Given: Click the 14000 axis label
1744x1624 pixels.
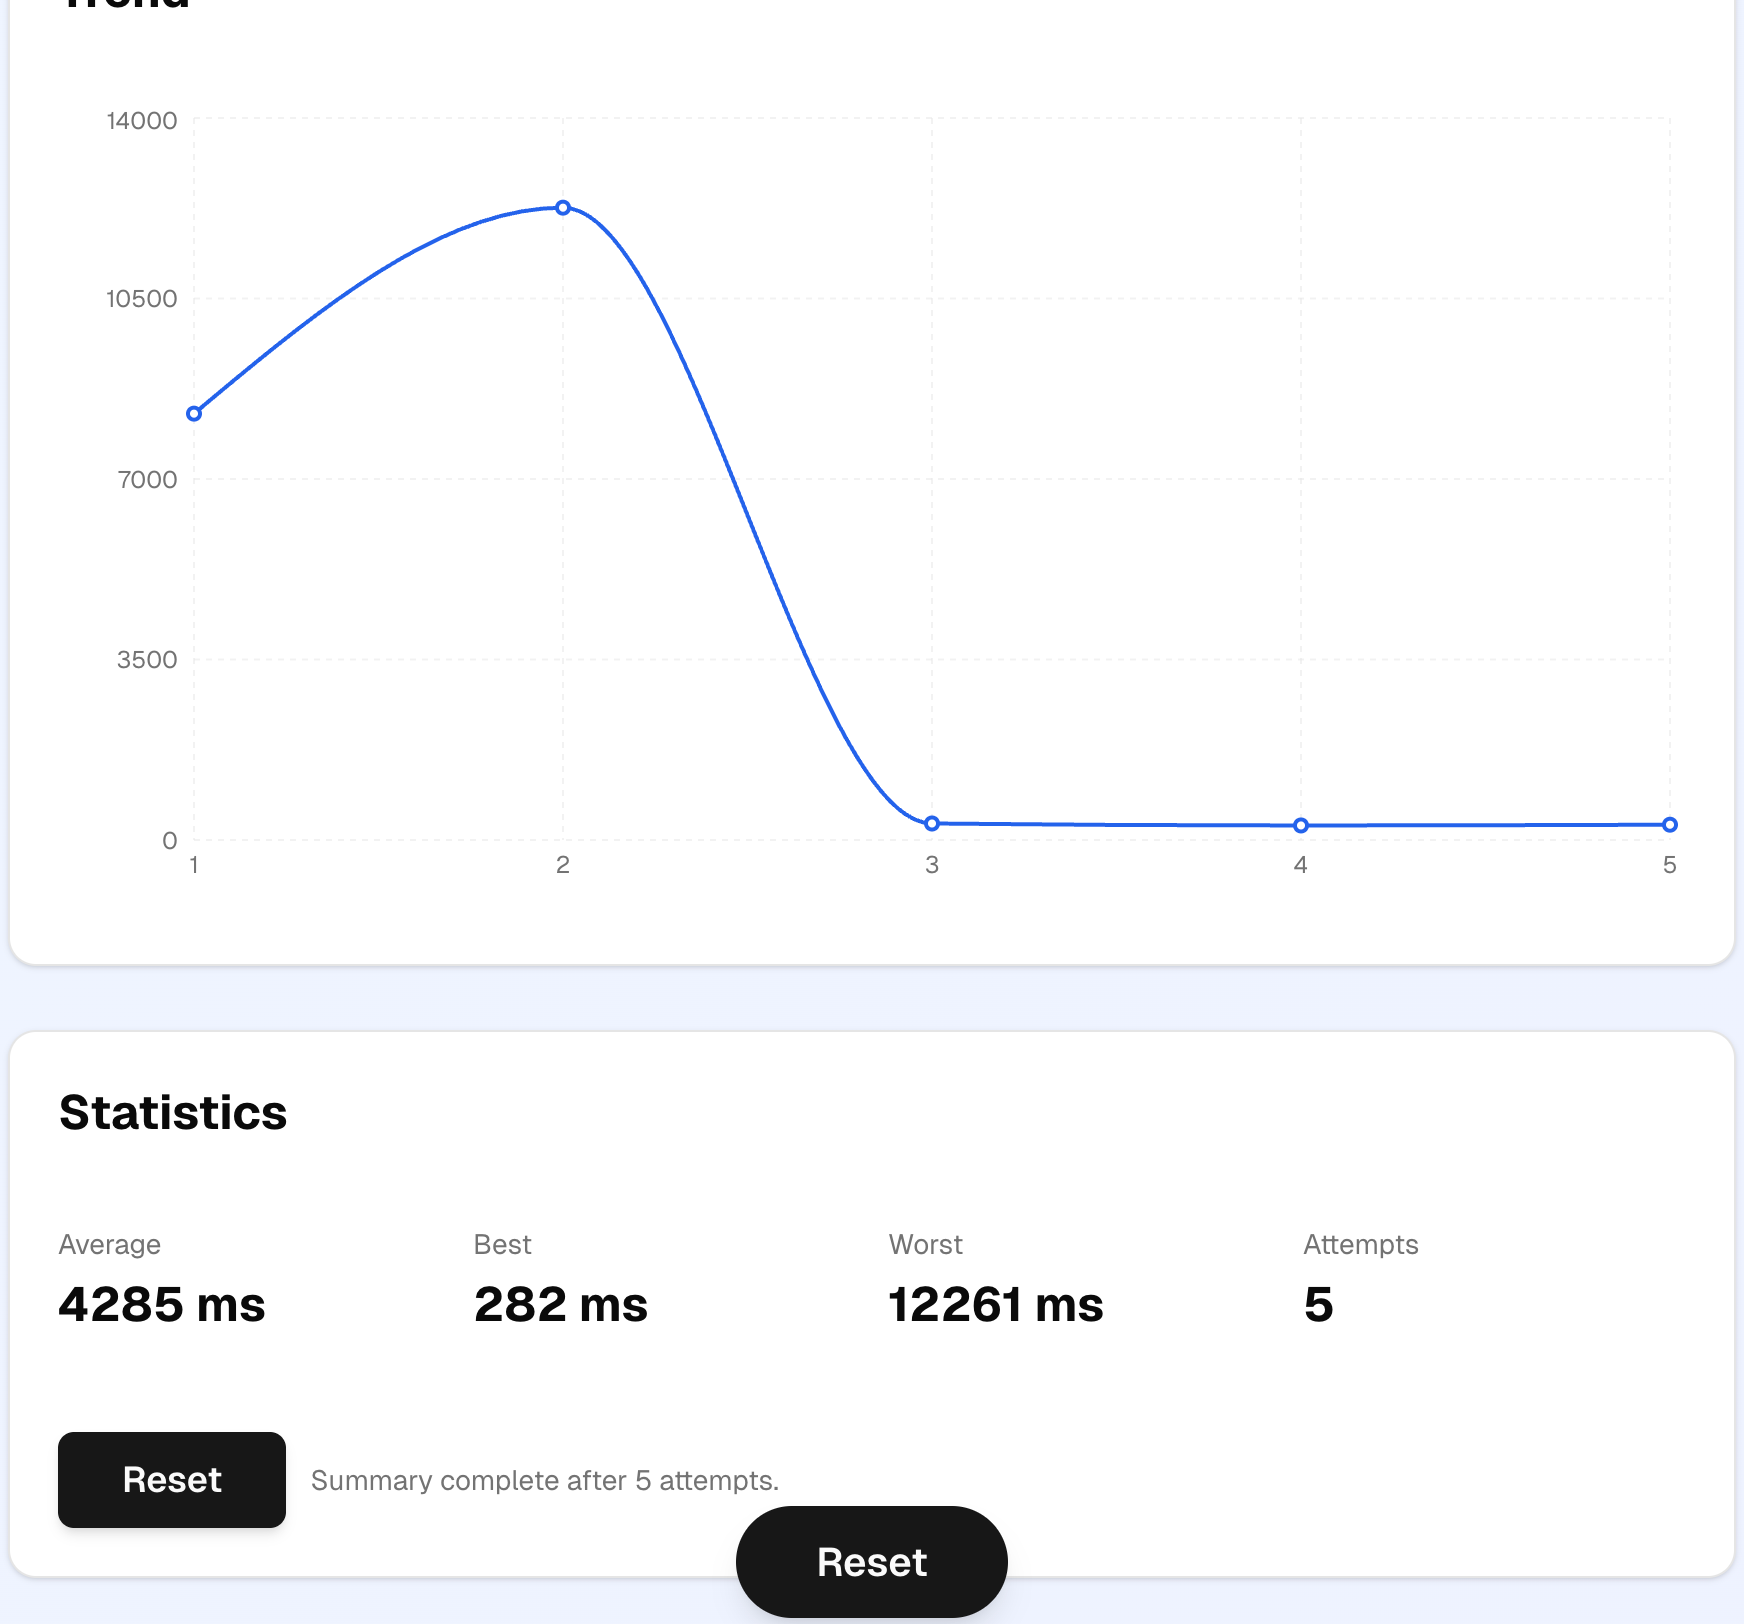Looking at the screenshot, I should pos(141,121).
